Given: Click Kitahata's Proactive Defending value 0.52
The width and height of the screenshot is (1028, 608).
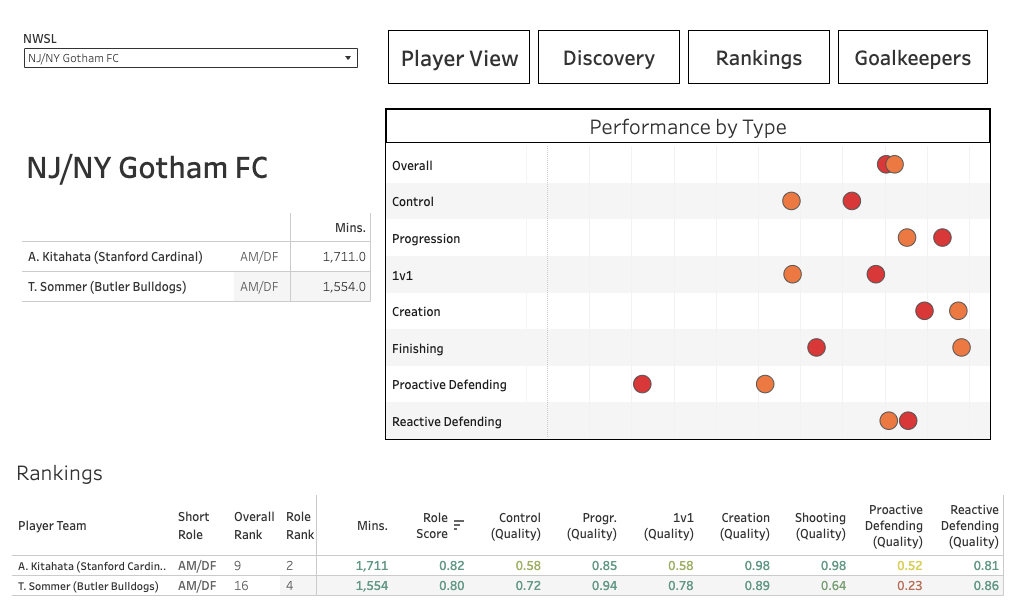Looking at the screenshot, I should [909, 565].
